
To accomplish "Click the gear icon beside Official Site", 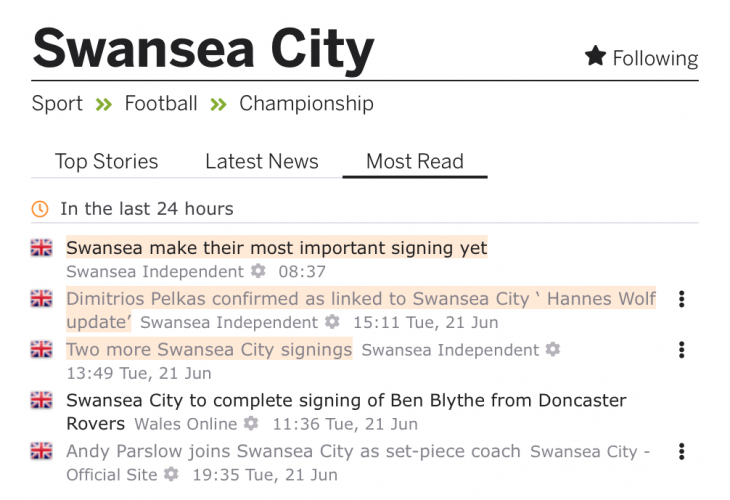I will 172,474.
